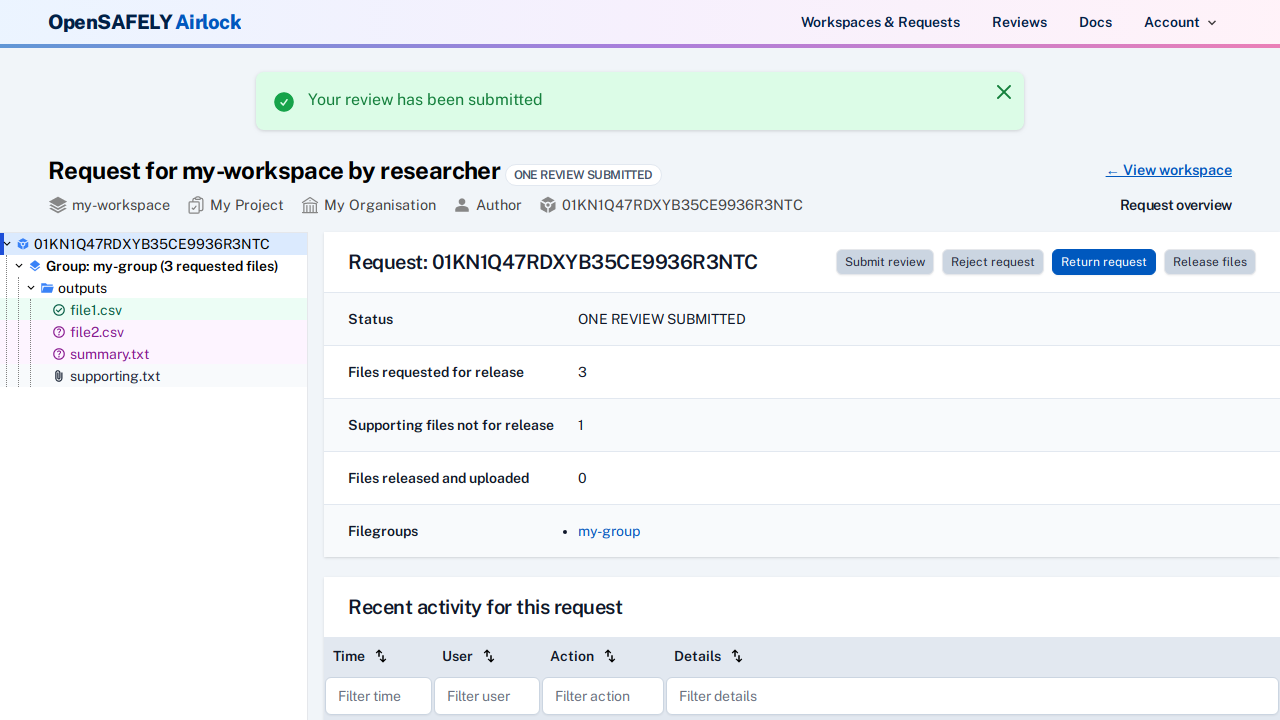Follow the View workspace link
Screen dimensions: 1280x720
[x=1168, y=170]
